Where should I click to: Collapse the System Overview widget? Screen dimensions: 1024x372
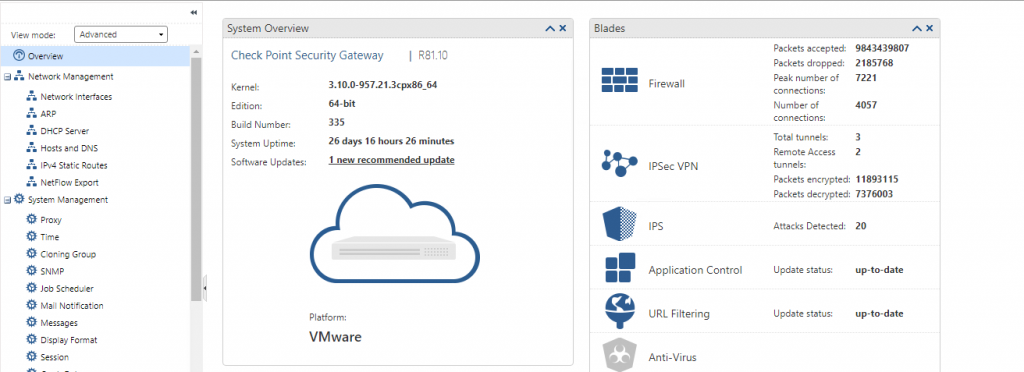[x=550, y=28]
